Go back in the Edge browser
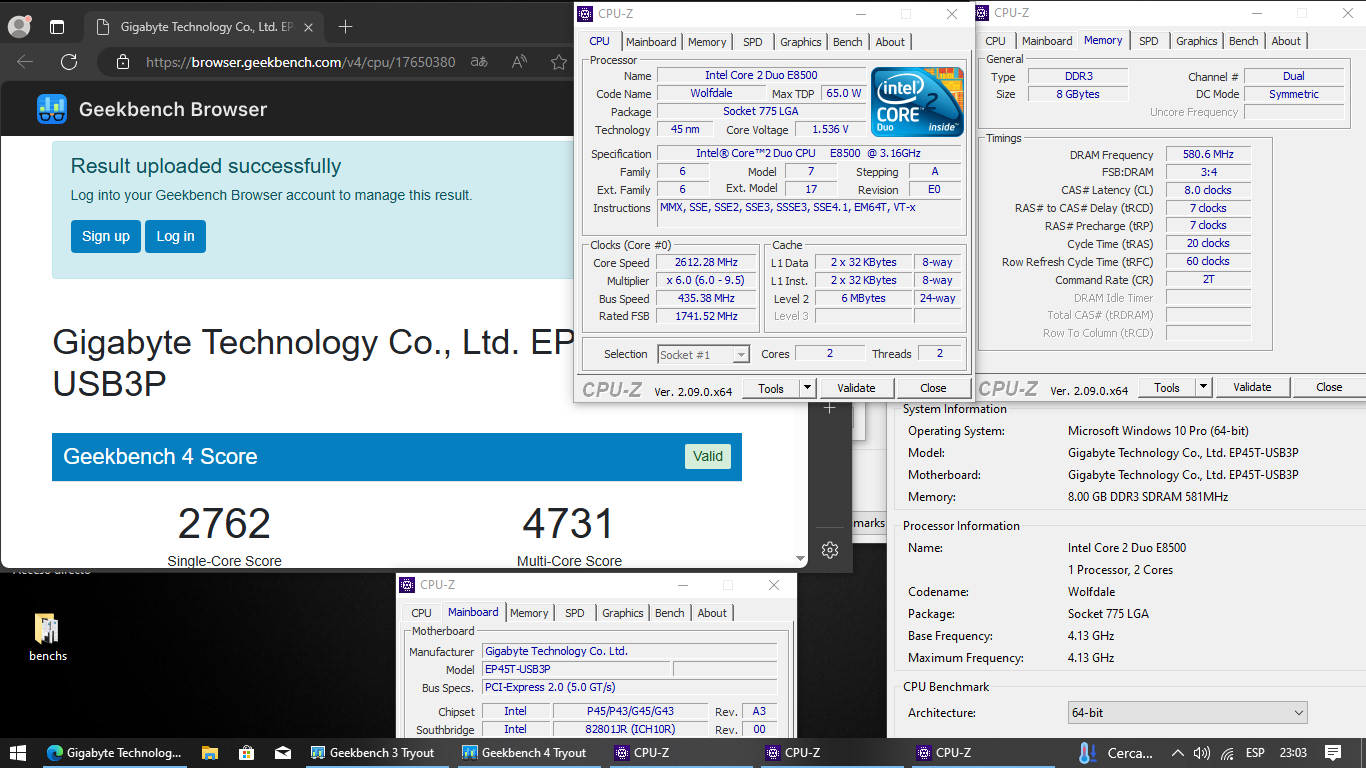This screenshot has height=768, width=1366. coord(25,62)
